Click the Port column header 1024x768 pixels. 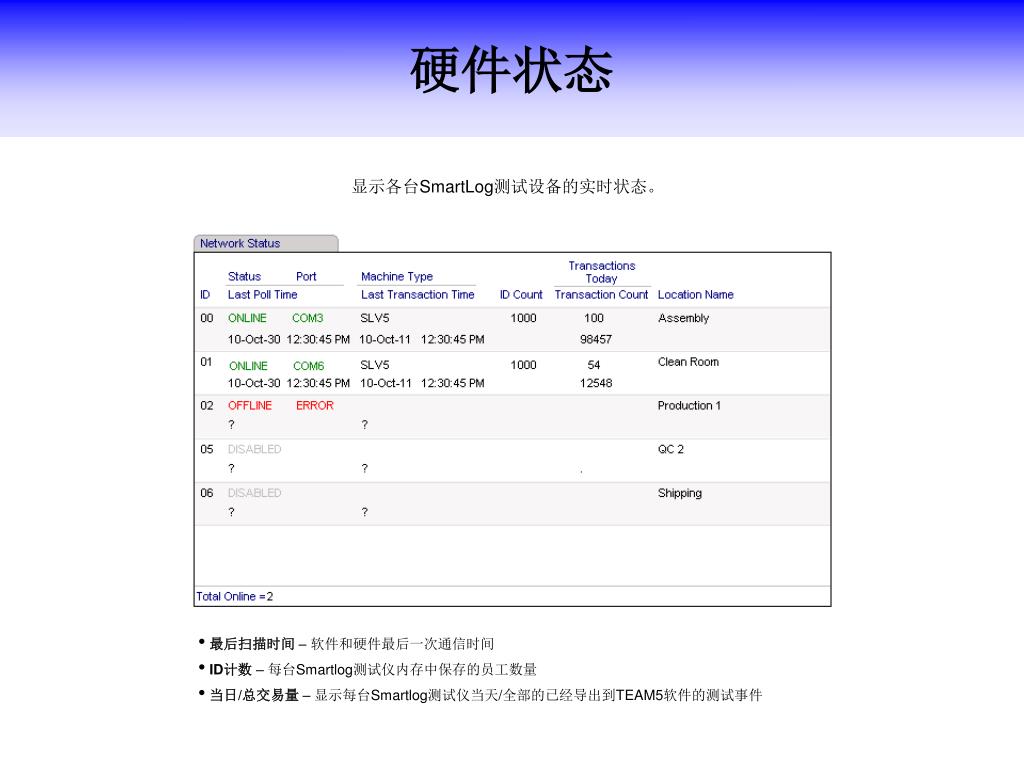(x=306, y=276)
